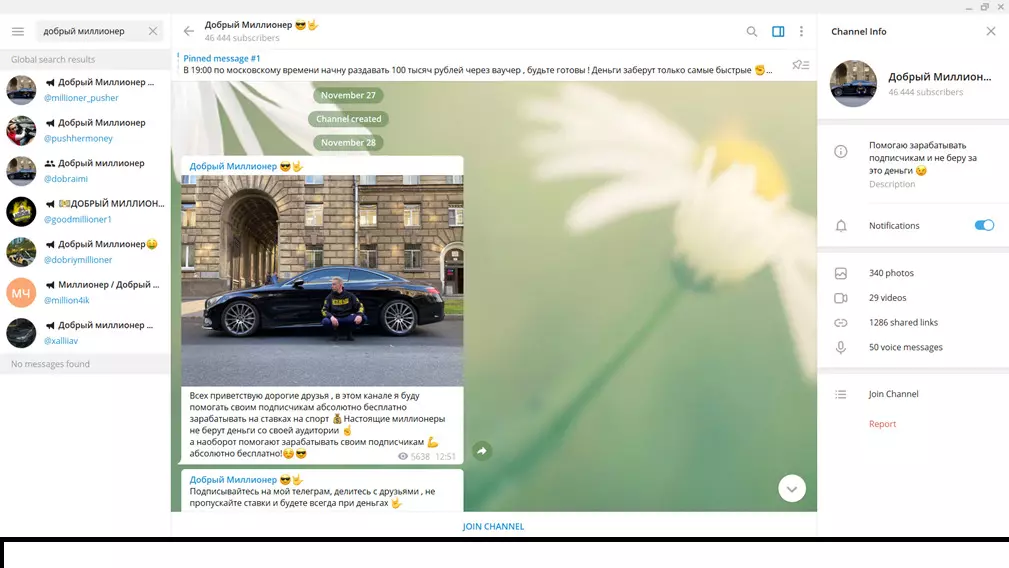Close the Channel Info panel
The height and width of the screenshot is (568, 1009).
(991, 31)
